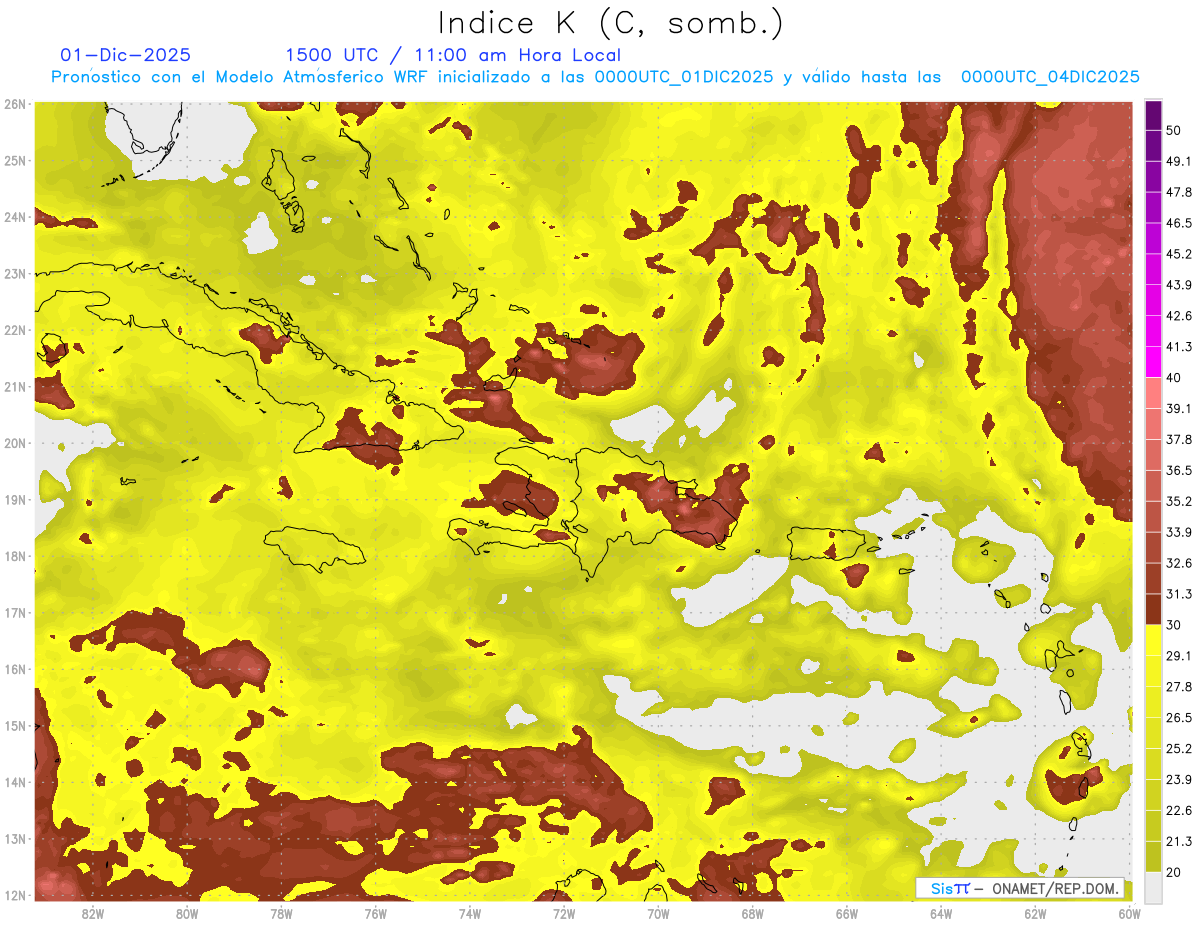Image resolution: width=1200 pixels, height=927 pixels.
Task: Click the colorbar label "41.3"
Action: click(1179, 348)
